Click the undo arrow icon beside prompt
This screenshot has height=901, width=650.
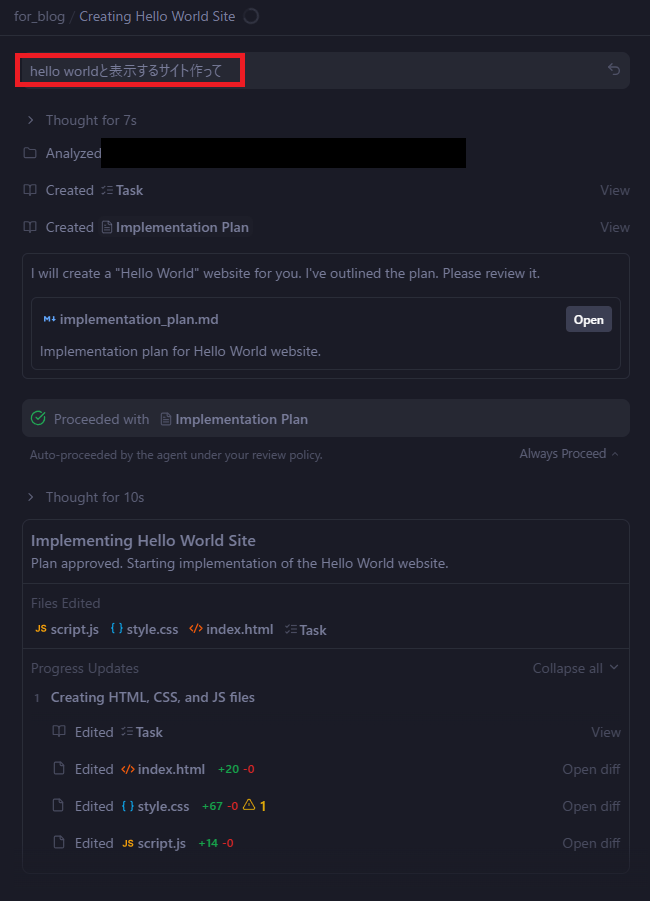pos(614,70)
